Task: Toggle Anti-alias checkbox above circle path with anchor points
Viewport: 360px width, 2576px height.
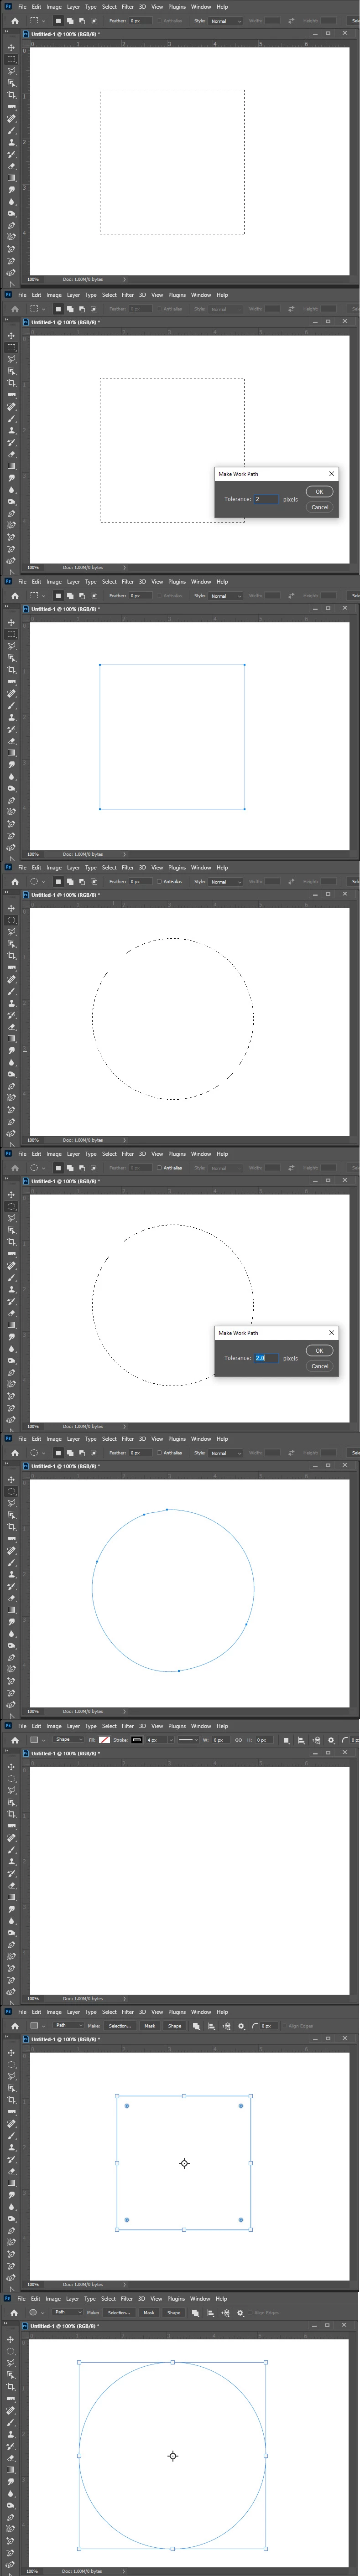Action: click(159, 1453)
